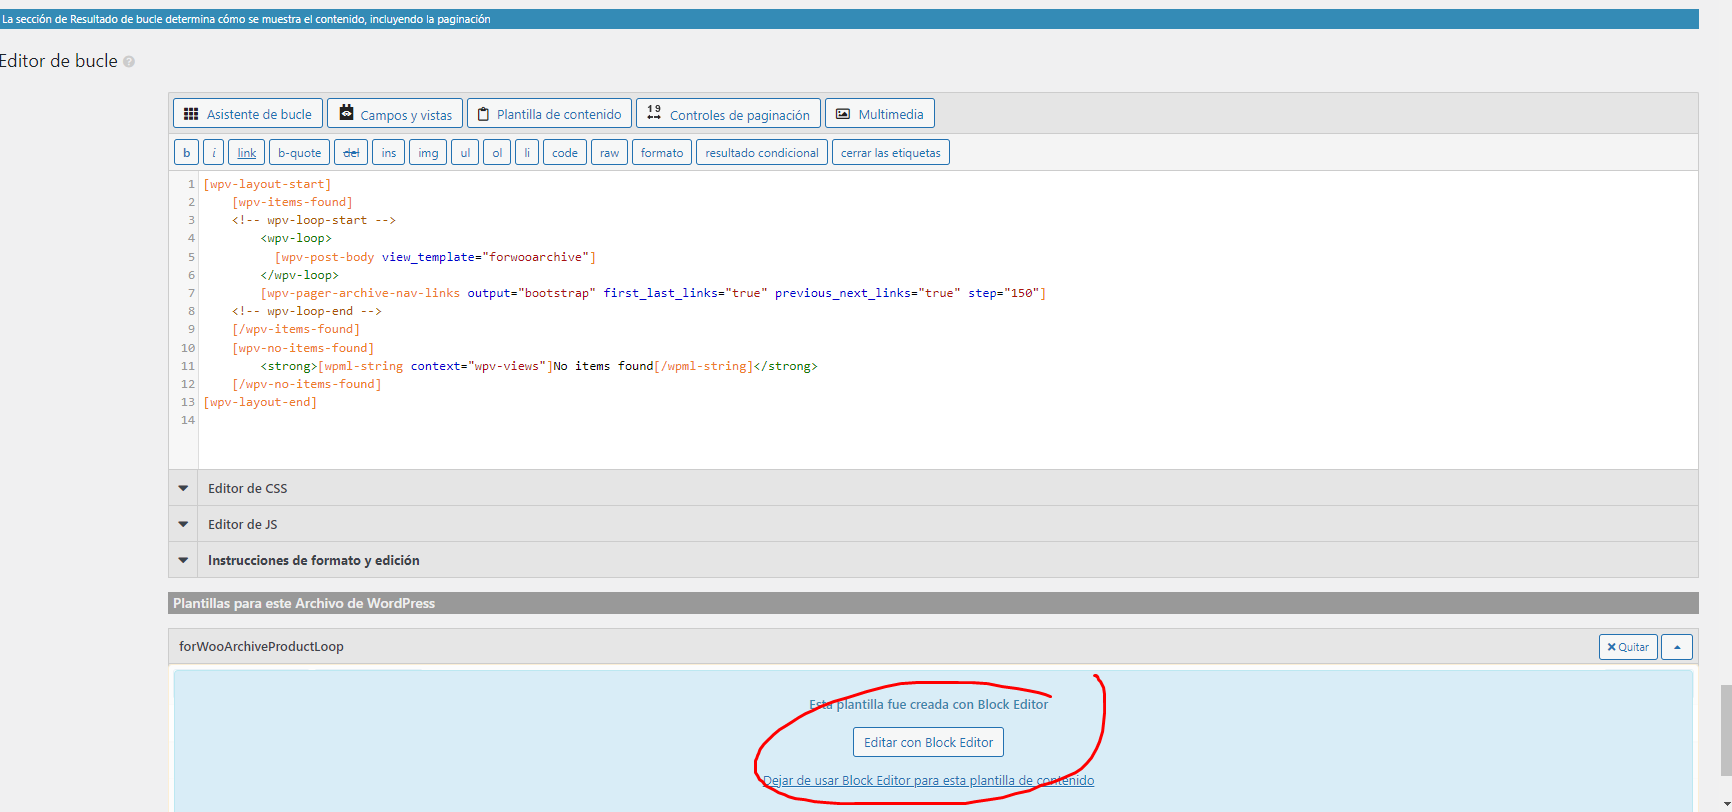Insert a b-quote tag
The width and height of the screenshot is (1732, 812).
(x=299, y=152)
